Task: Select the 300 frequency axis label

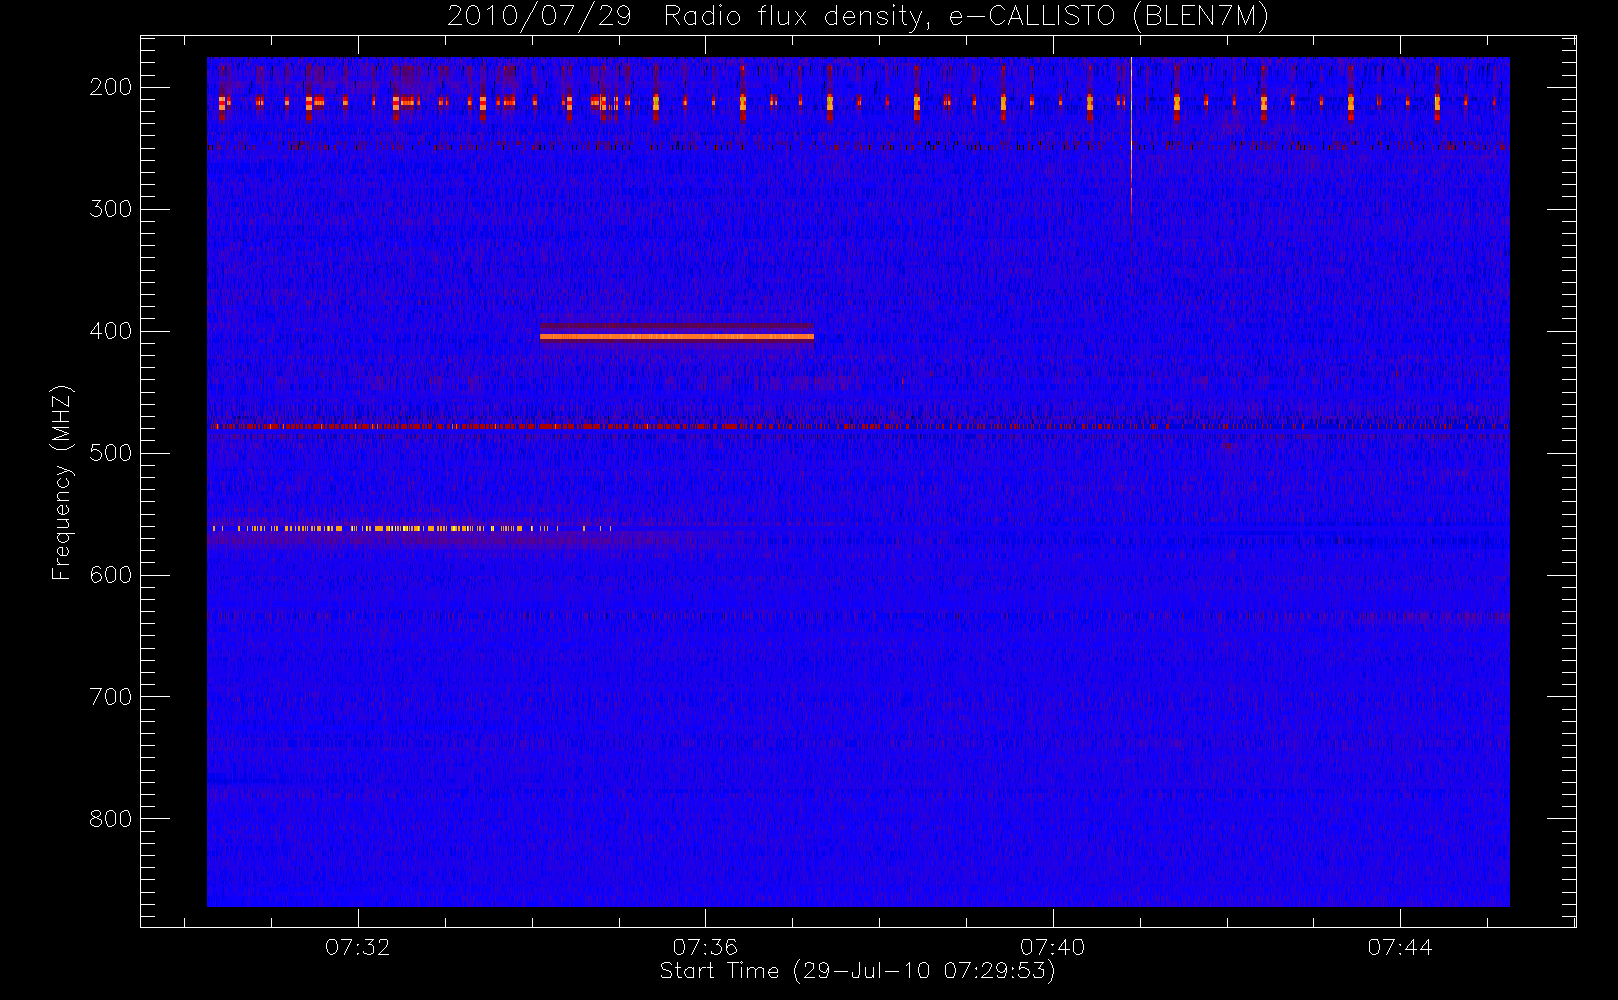Action: tap(111, 209)
